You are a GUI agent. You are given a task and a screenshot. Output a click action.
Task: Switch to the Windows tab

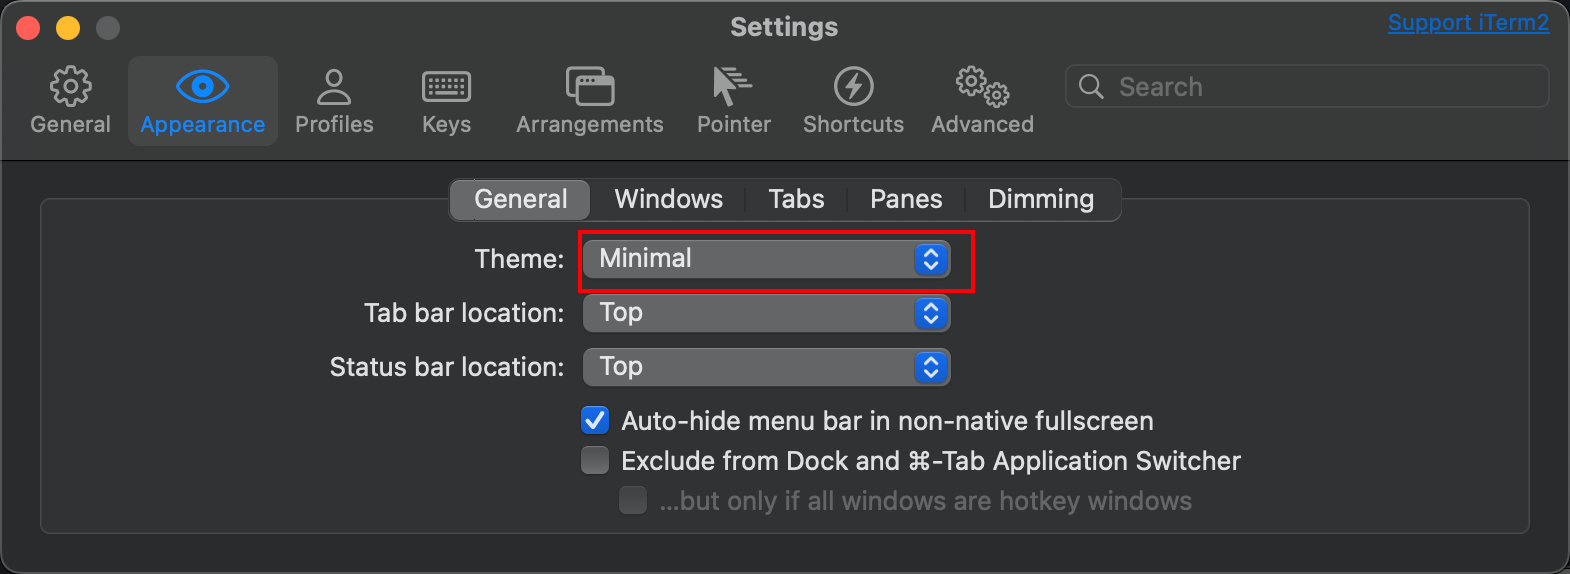(668, 199)
